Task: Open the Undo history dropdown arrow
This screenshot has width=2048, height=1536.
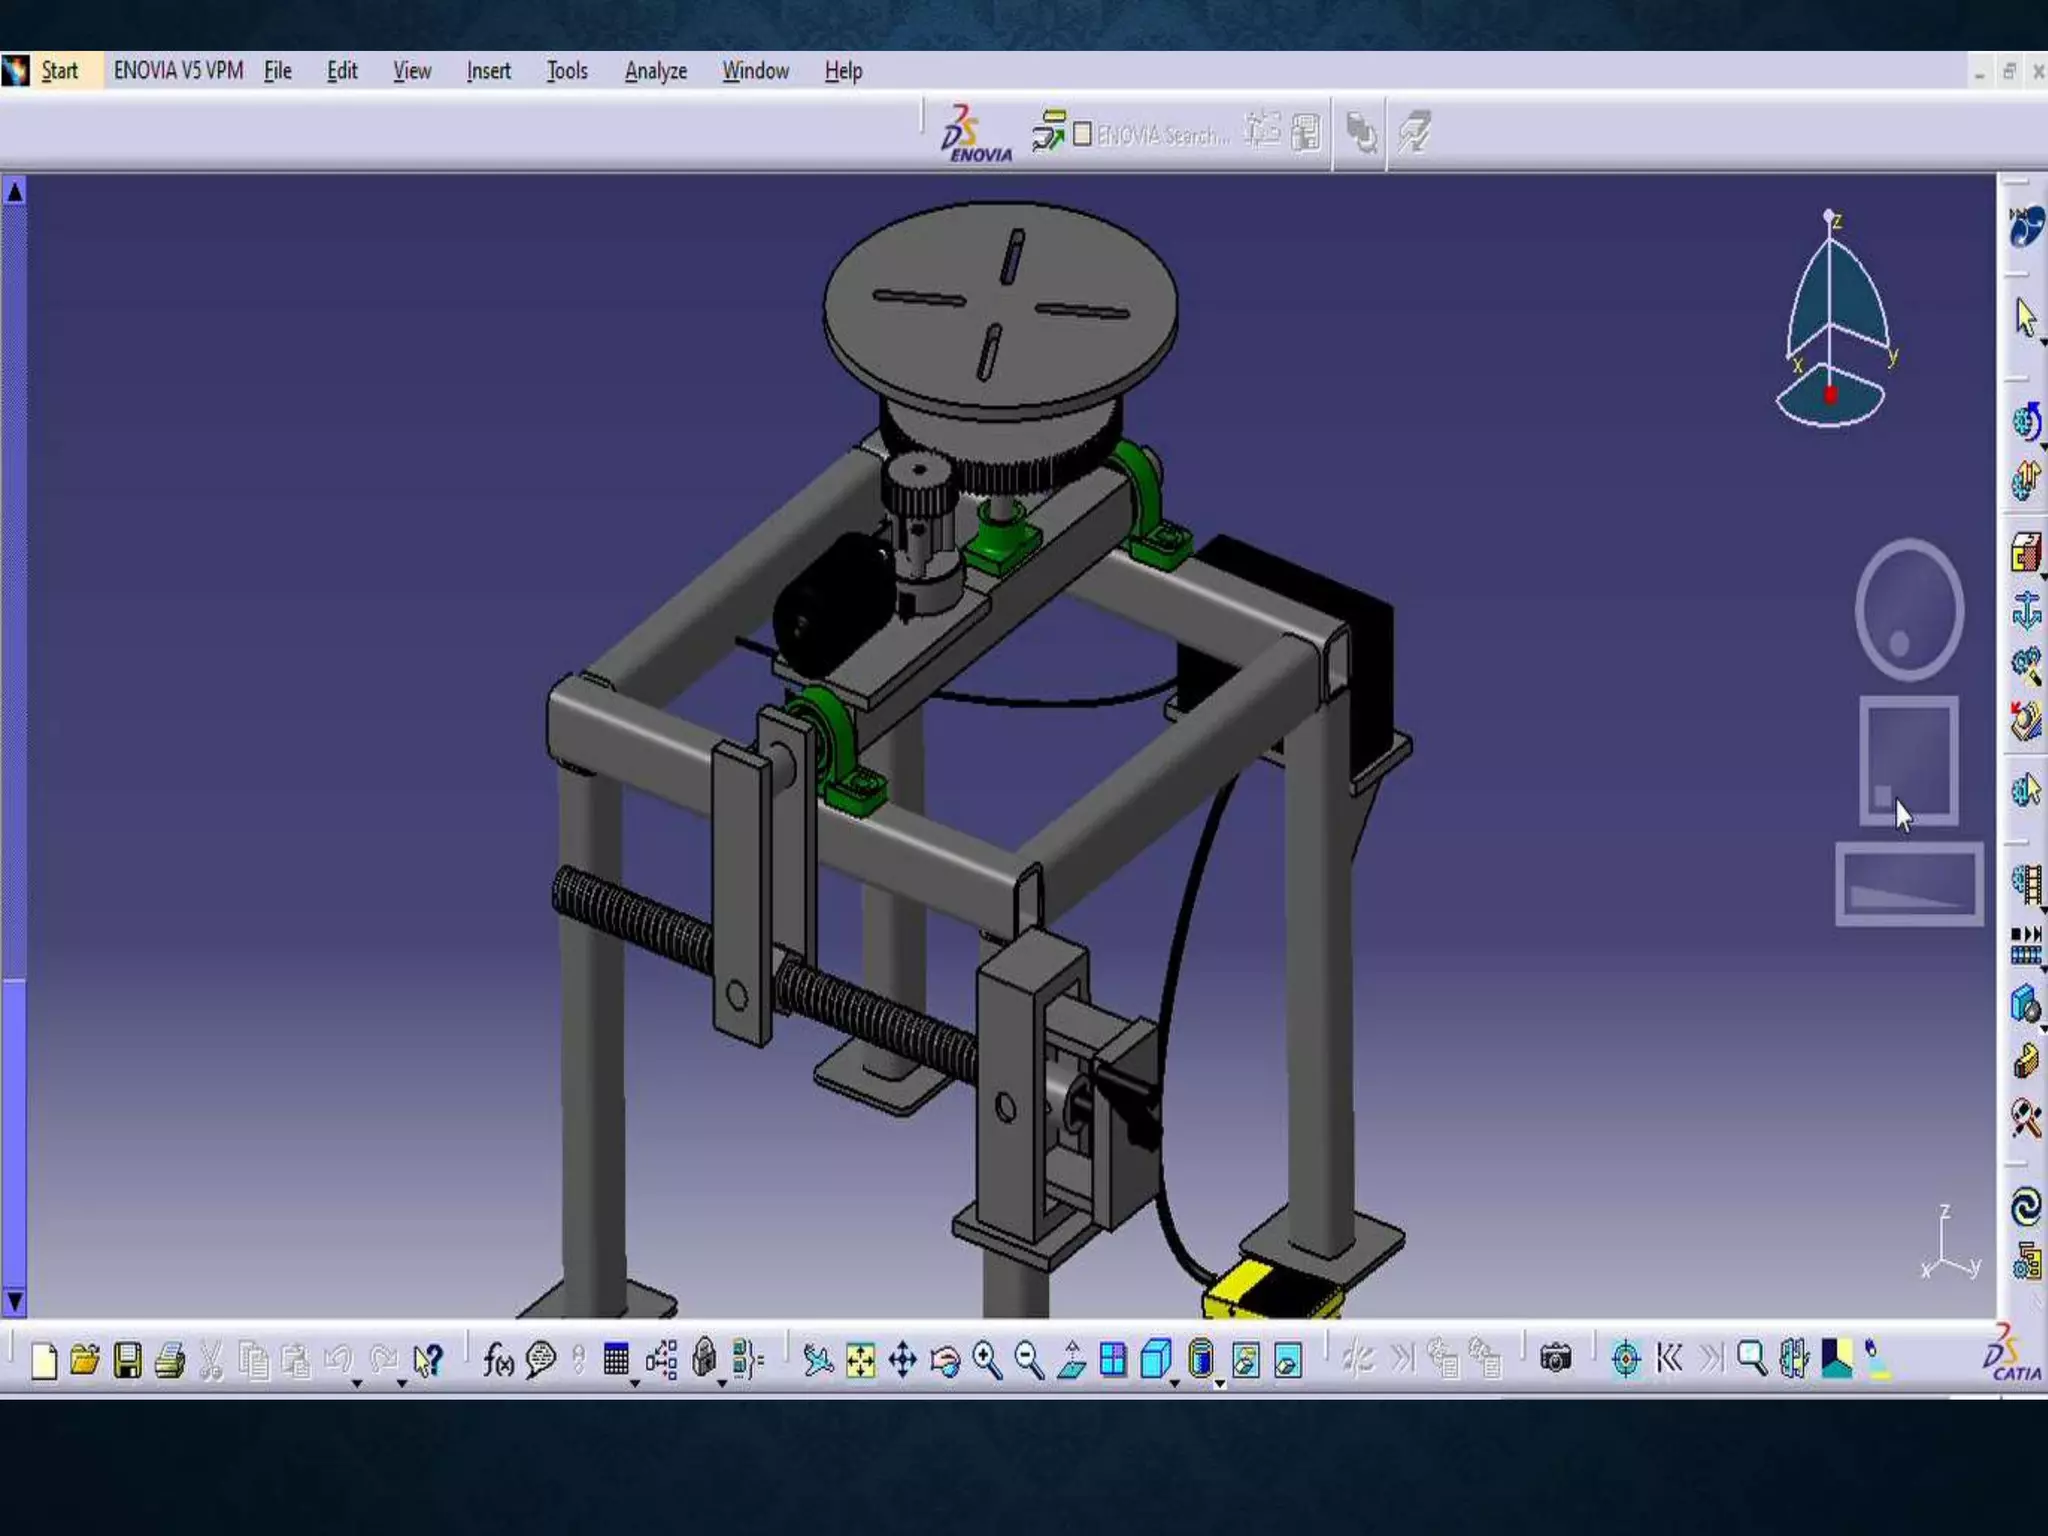Action: 356,1383
